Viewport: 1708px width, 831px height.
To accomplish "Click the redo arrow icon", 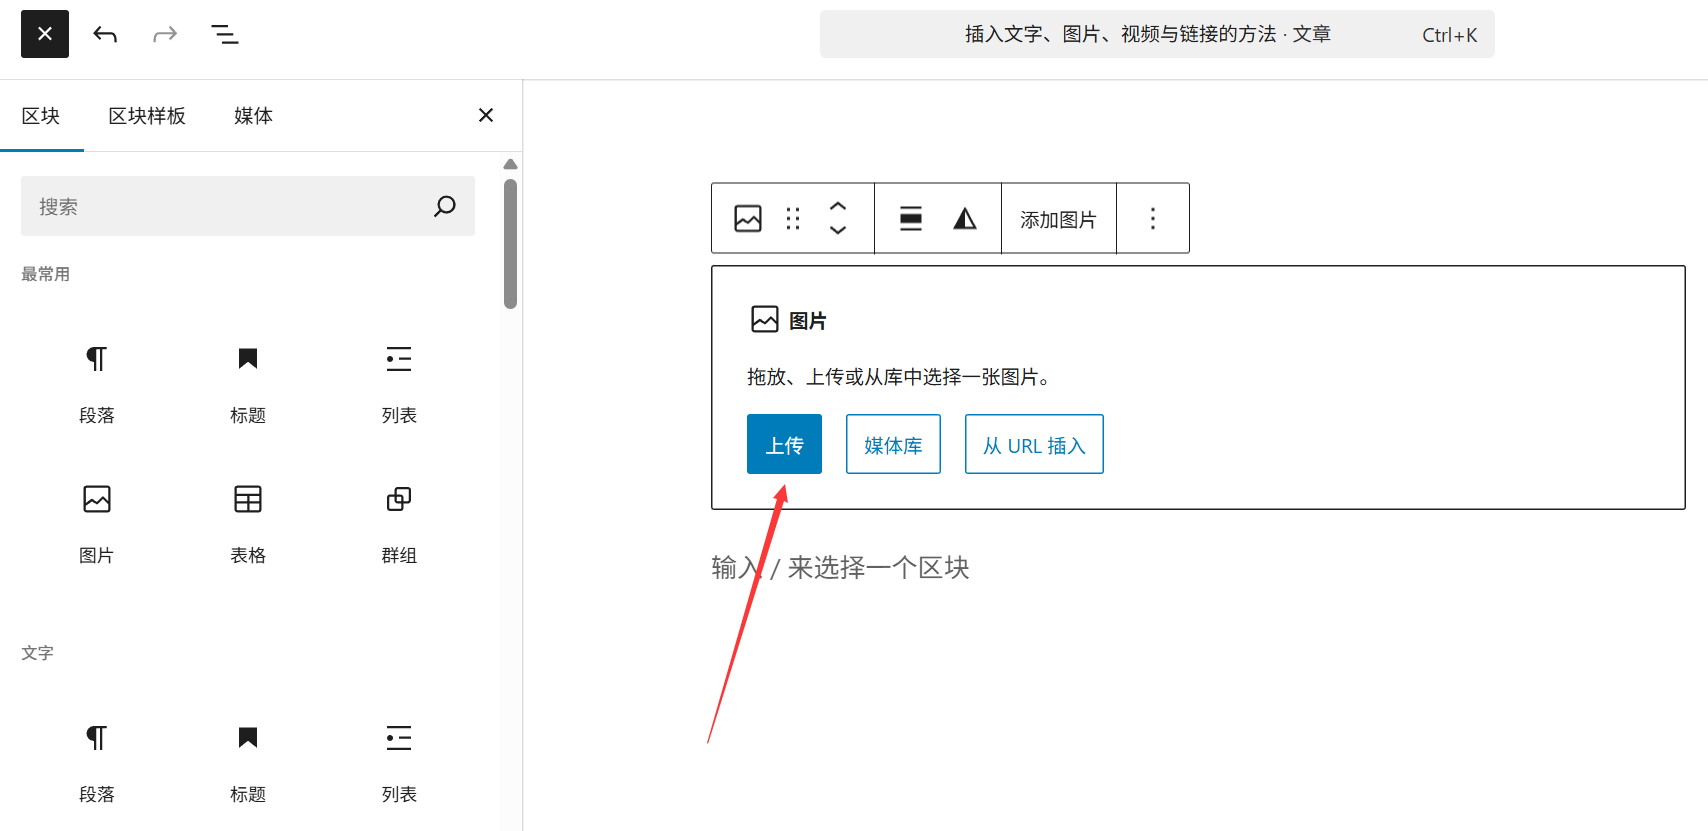I will 165,35.
